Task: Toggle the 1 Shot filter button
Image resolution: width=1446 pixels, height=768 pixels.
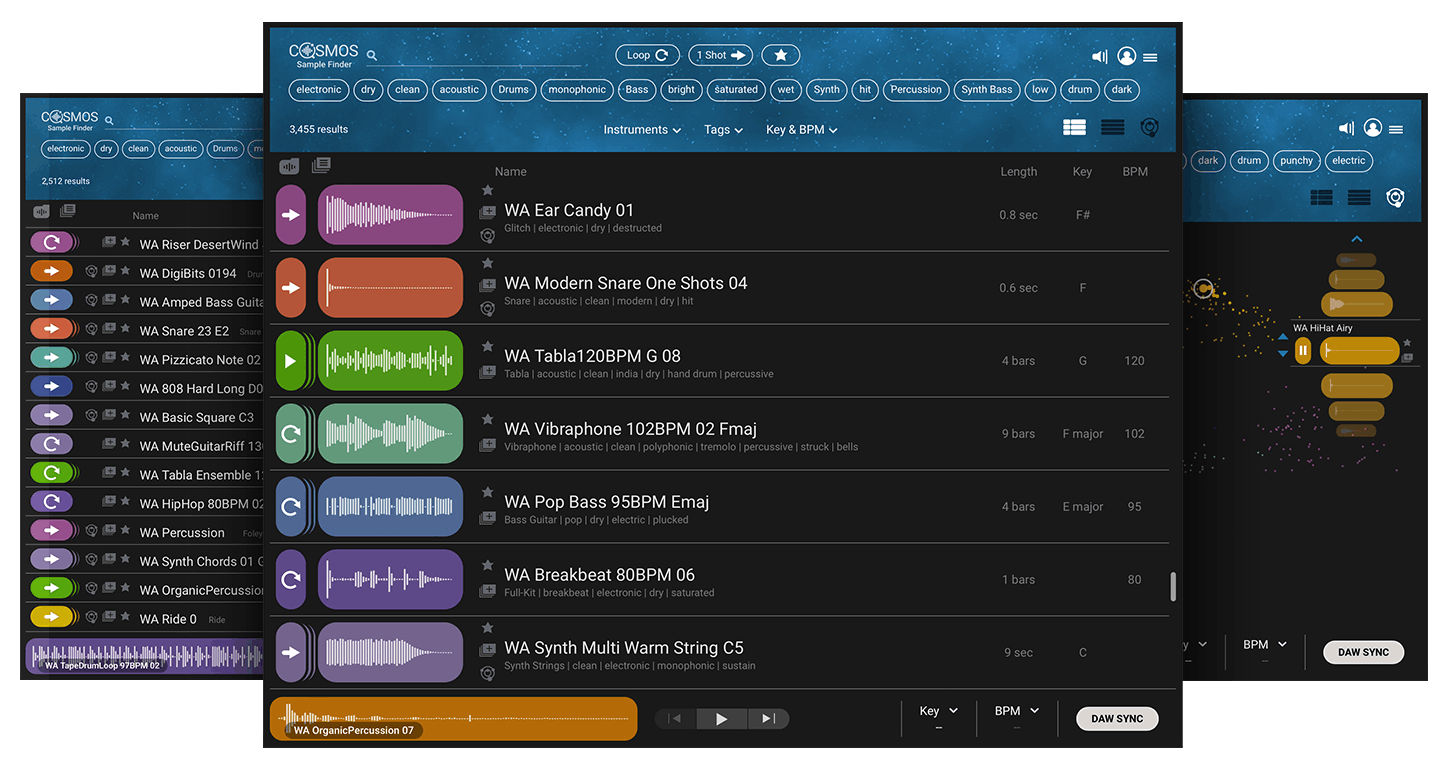Action: (x=721, y=55)
